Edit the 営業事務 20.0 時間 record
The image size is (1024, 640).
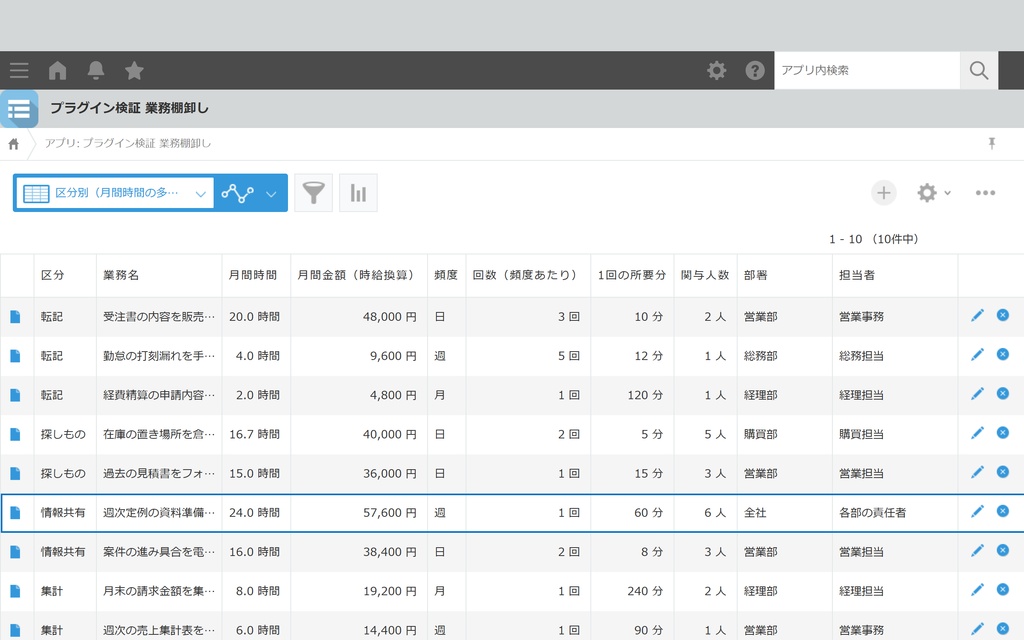(x=977, y=315)
